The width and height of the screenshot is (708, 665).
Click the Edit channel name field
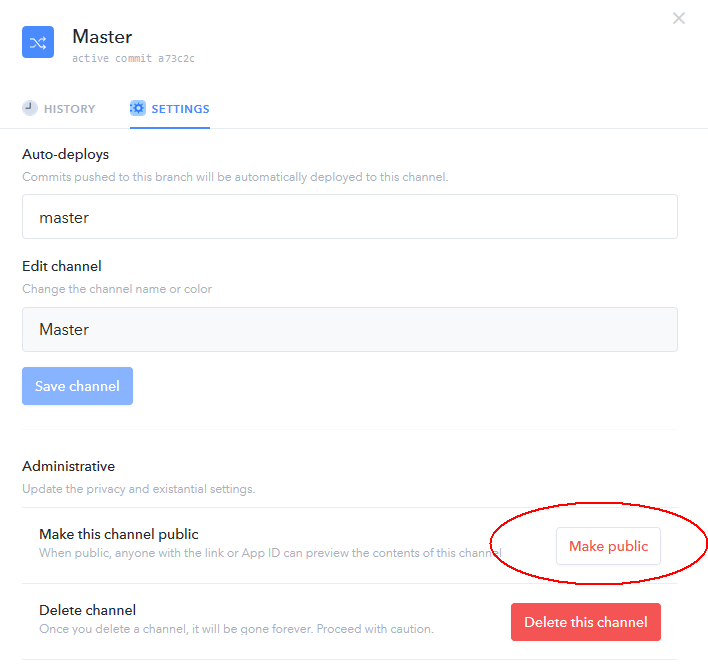[x=350, y=329]
